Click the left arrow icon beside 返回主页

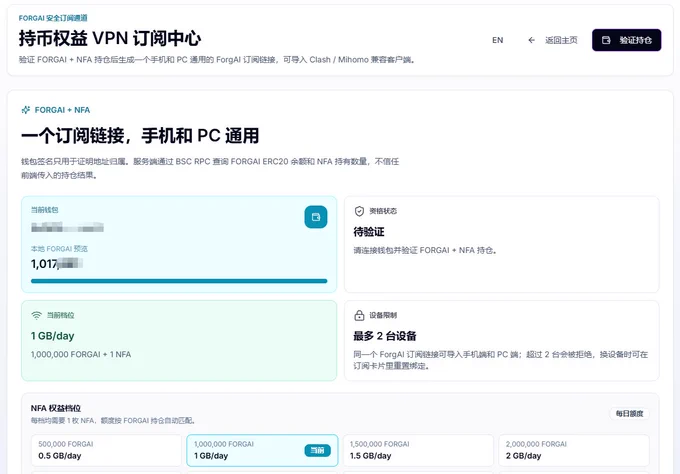click(531, 40)
